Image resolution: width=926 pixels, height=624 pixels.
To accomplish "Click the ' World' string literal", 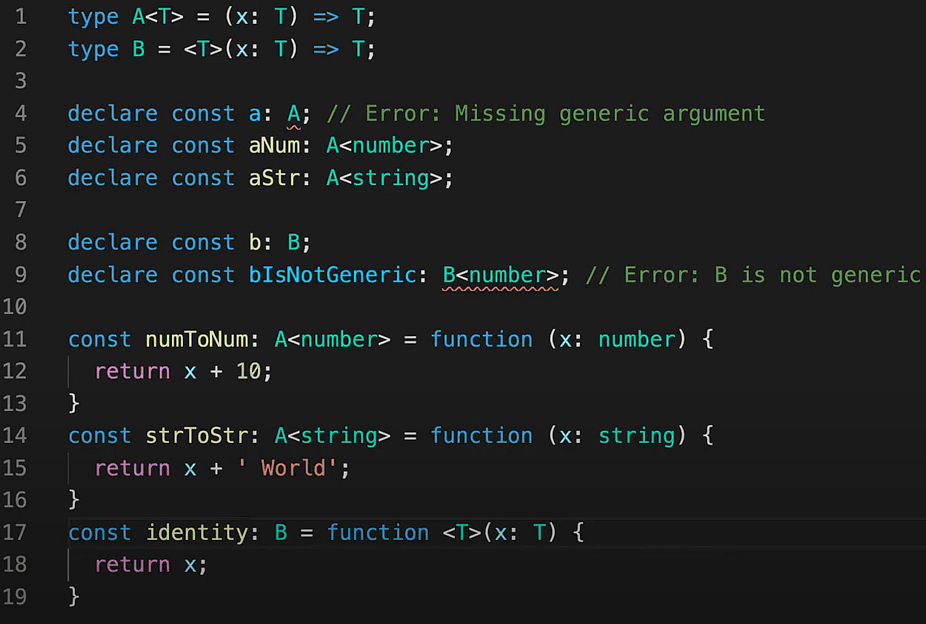I will tap(294, 468).
